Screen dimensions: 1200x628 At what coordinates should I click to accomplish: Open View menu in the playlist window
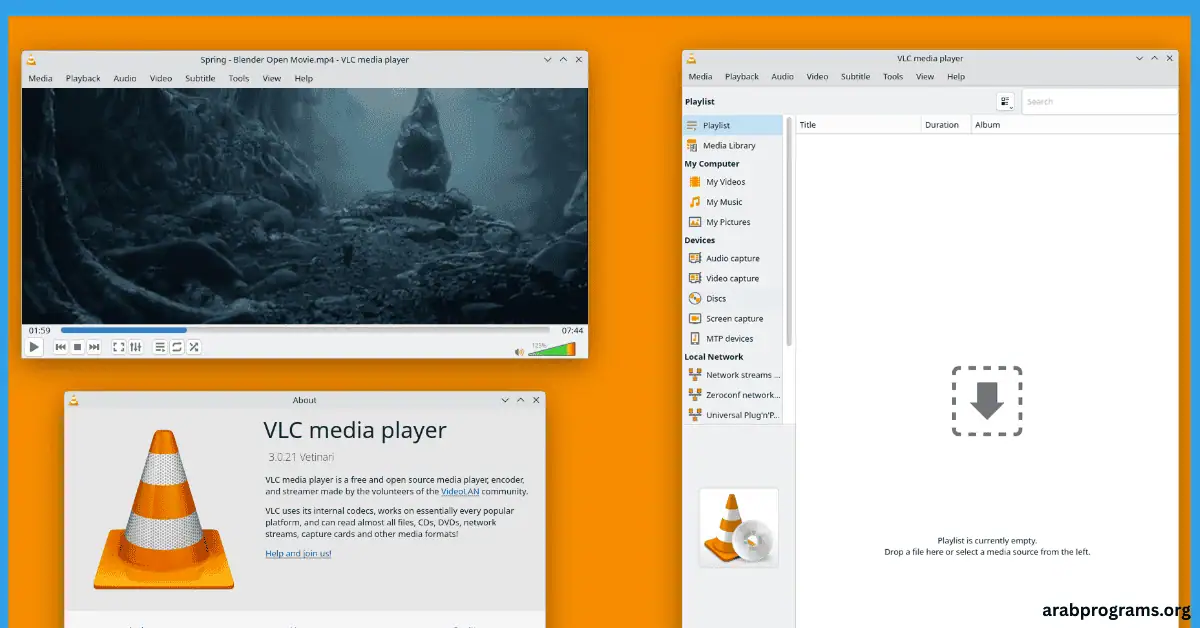click(925, 76)
